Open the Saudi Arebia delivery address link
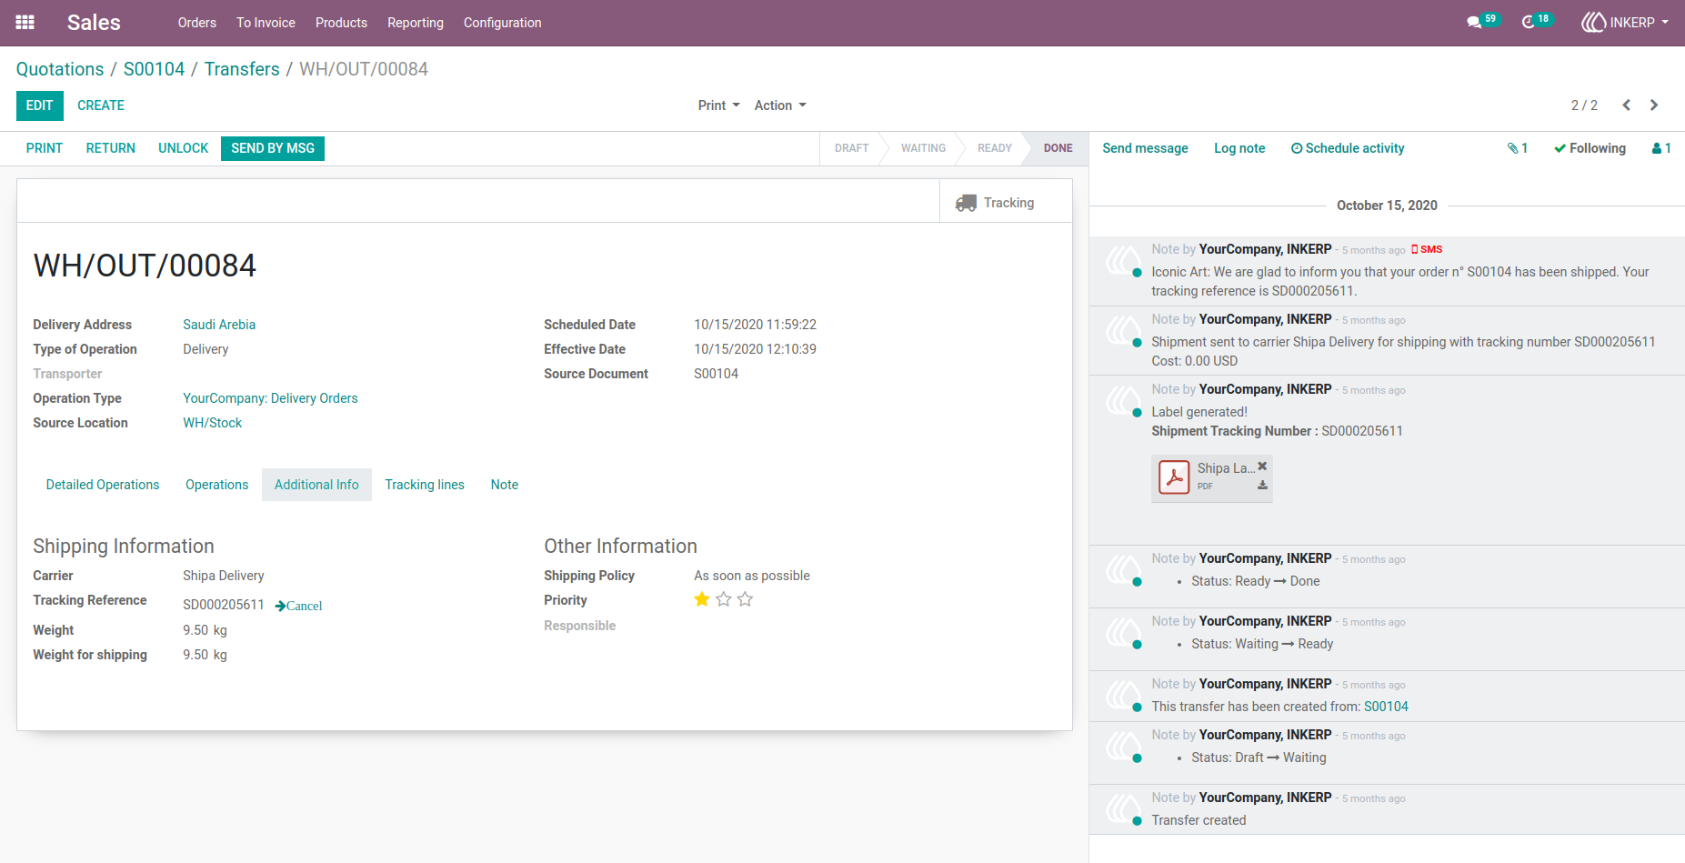This screenshot has height=863, width=1685. [219, 325]
